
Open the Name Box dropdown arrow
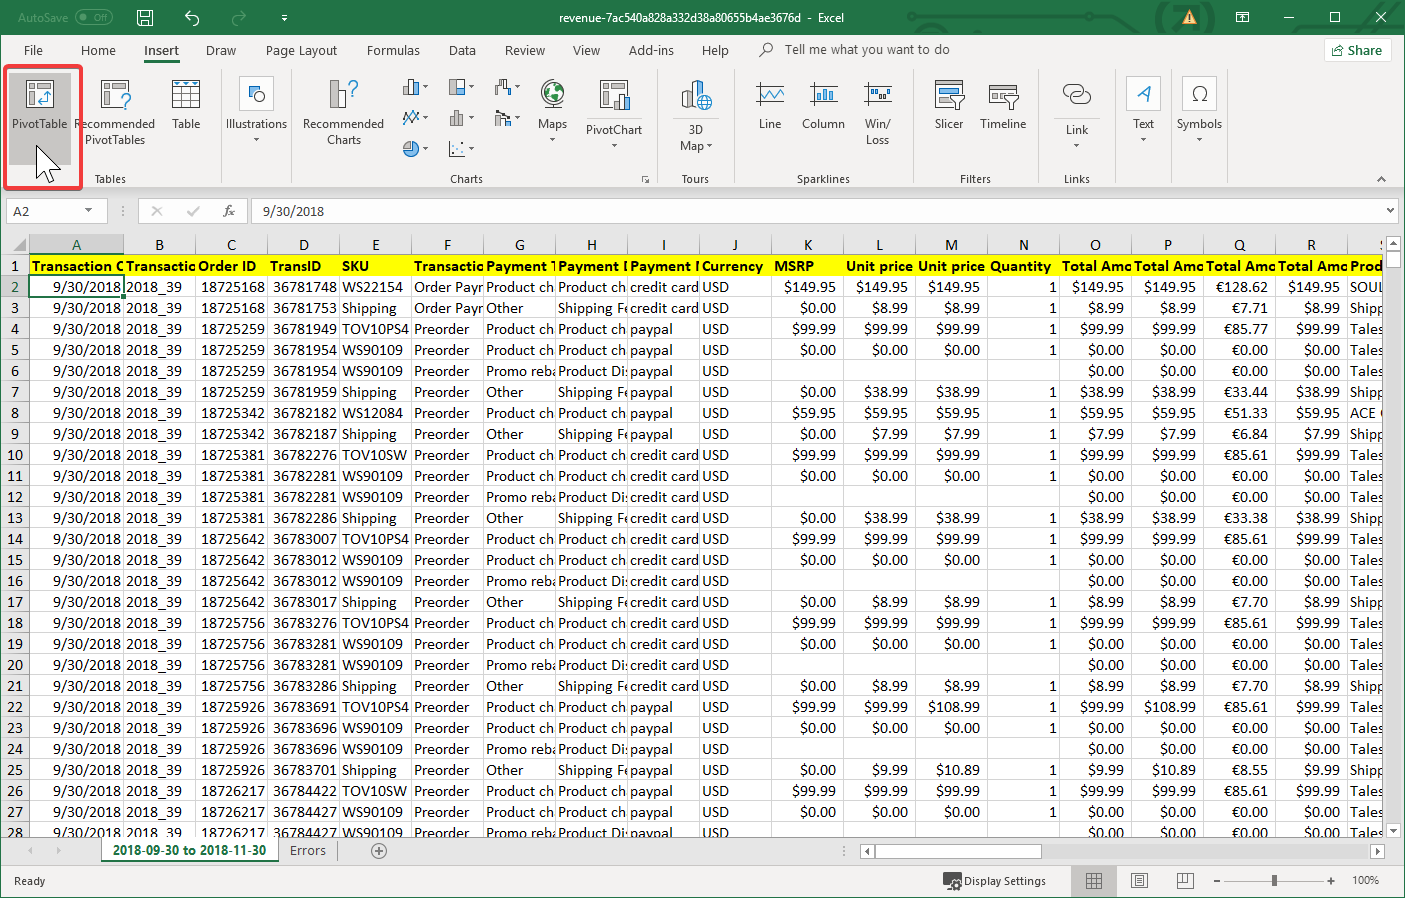click(89, 211)
